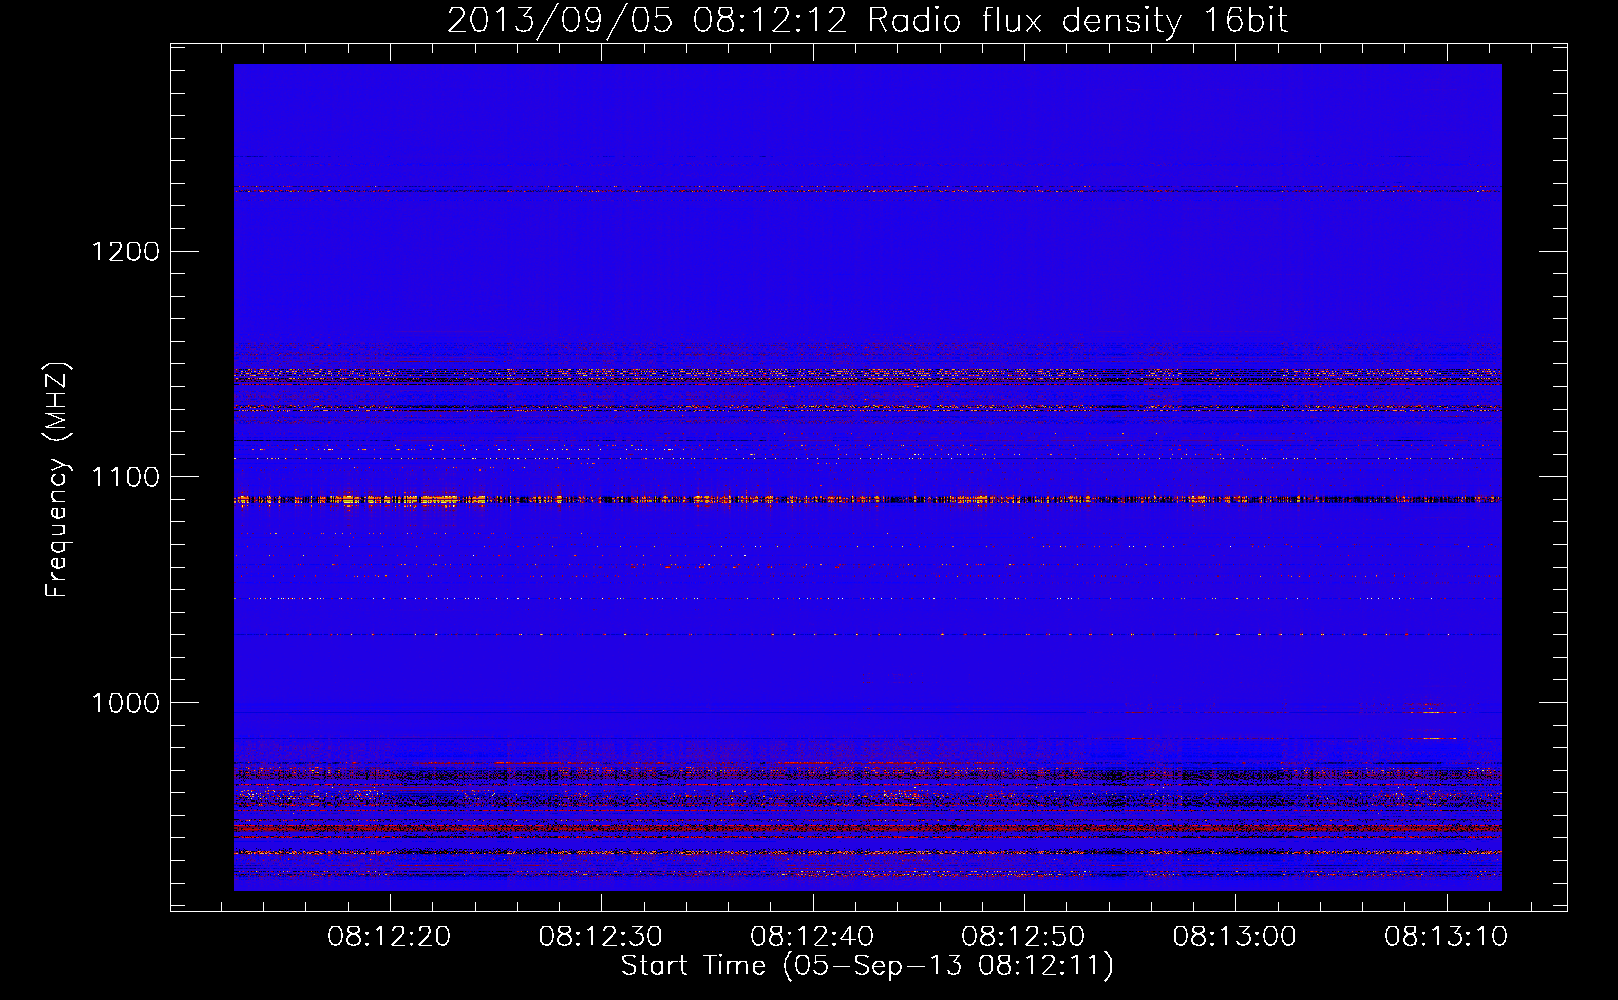
Task: Click the "Start Time (05-Sep-13 08:12:11)" axis label
Action: 867,966
